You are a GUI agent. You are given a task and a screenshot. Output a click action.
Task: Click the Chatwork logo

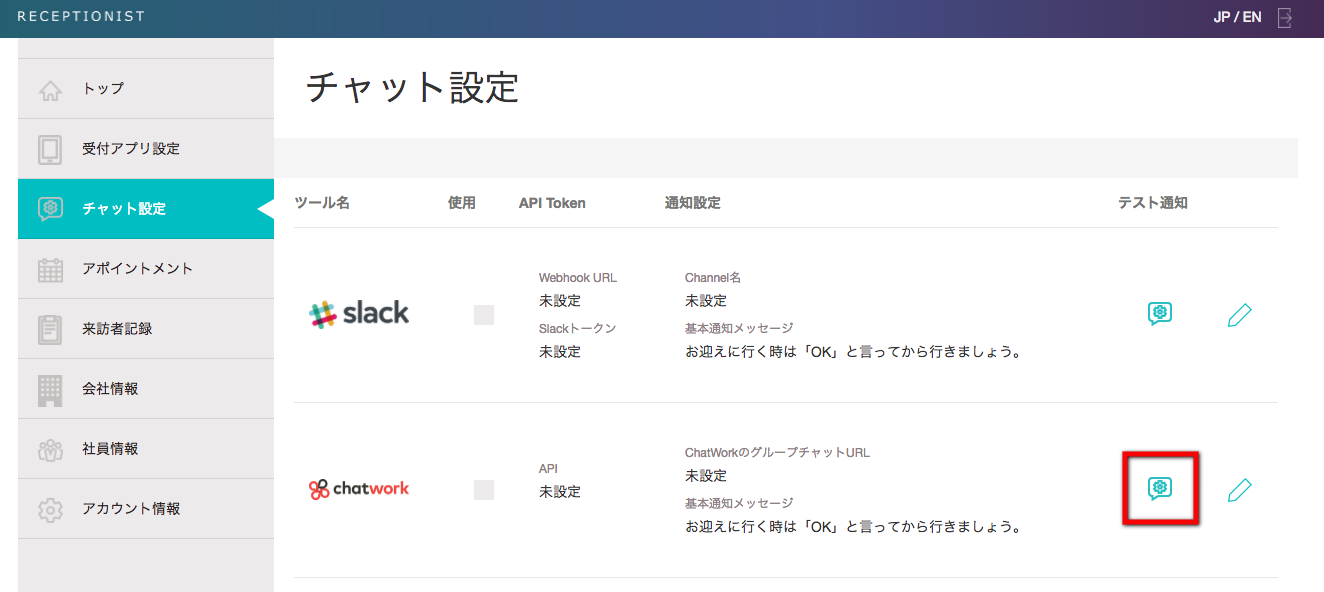pyautogui.click(x=359, y=489)
